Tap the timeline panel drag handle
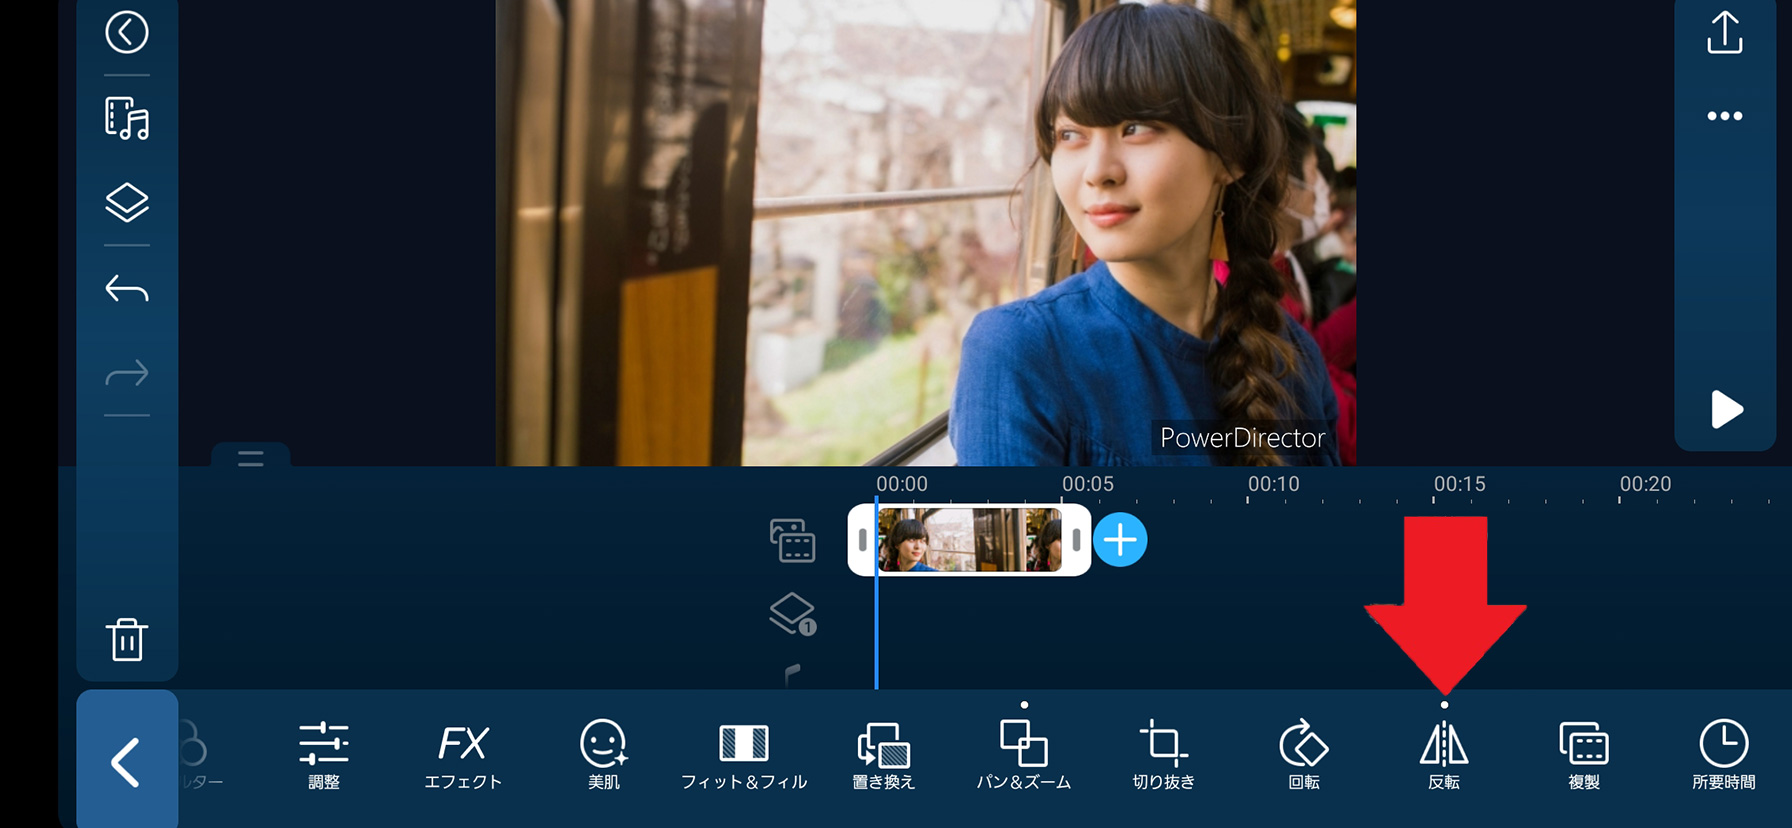1792x828 pixels. click(251, 458)
